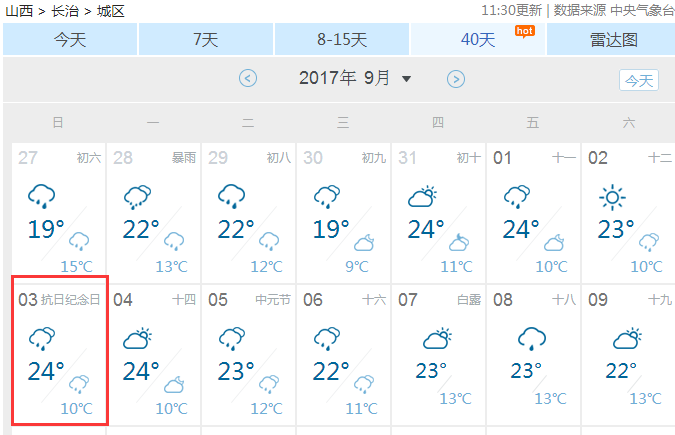Click the sunny icon on September 02
675x435 pixels.
612,197
